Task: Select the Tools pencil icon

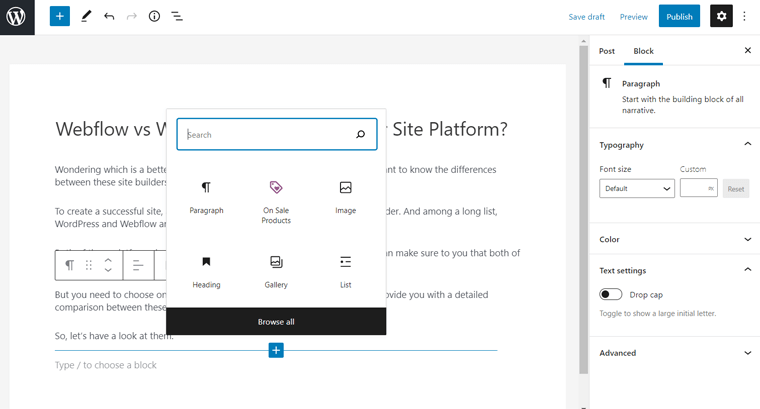Action: coord(86,16)
